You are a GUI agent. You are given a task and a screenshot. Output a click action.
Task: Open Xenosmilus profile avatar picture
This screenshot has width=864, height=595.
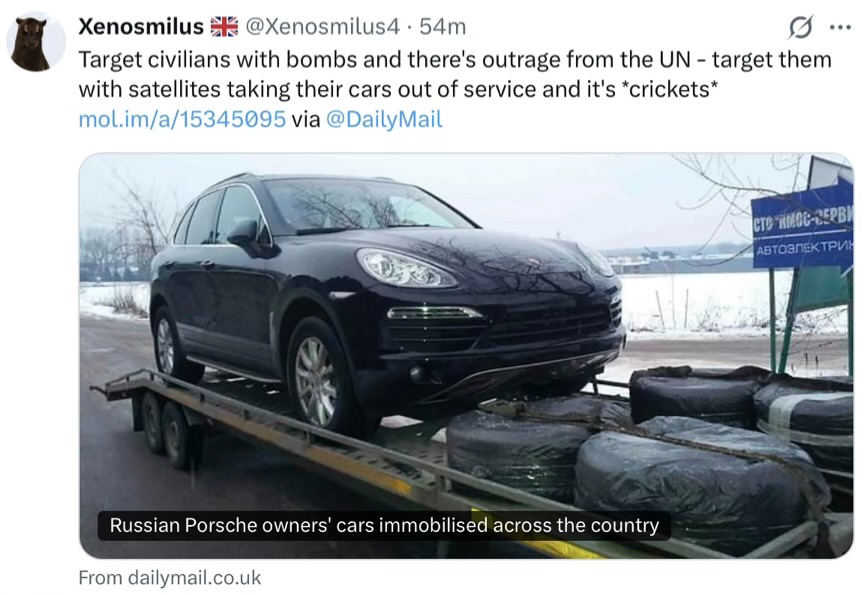pyautogui.click(x=36, y=42)
